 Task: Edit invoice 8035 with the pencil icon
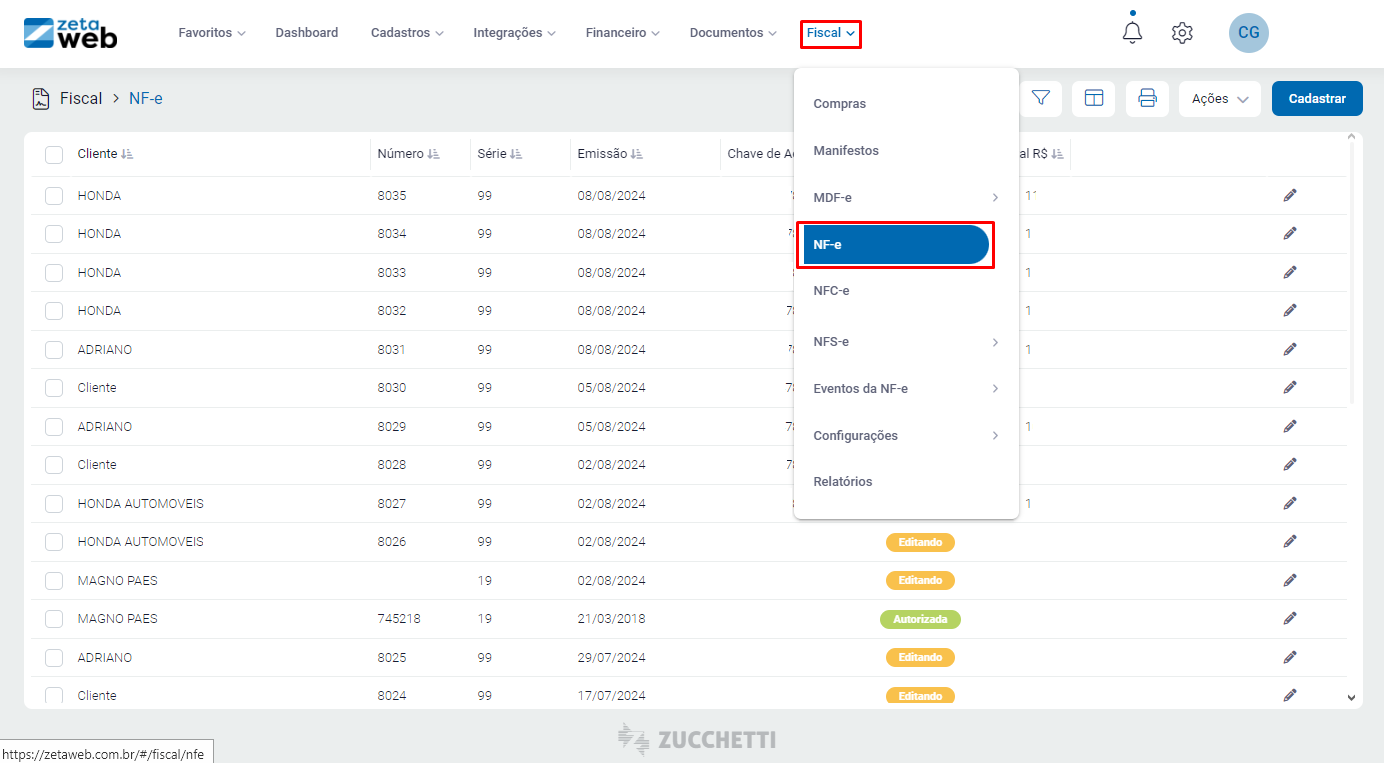coord(1289,195)
